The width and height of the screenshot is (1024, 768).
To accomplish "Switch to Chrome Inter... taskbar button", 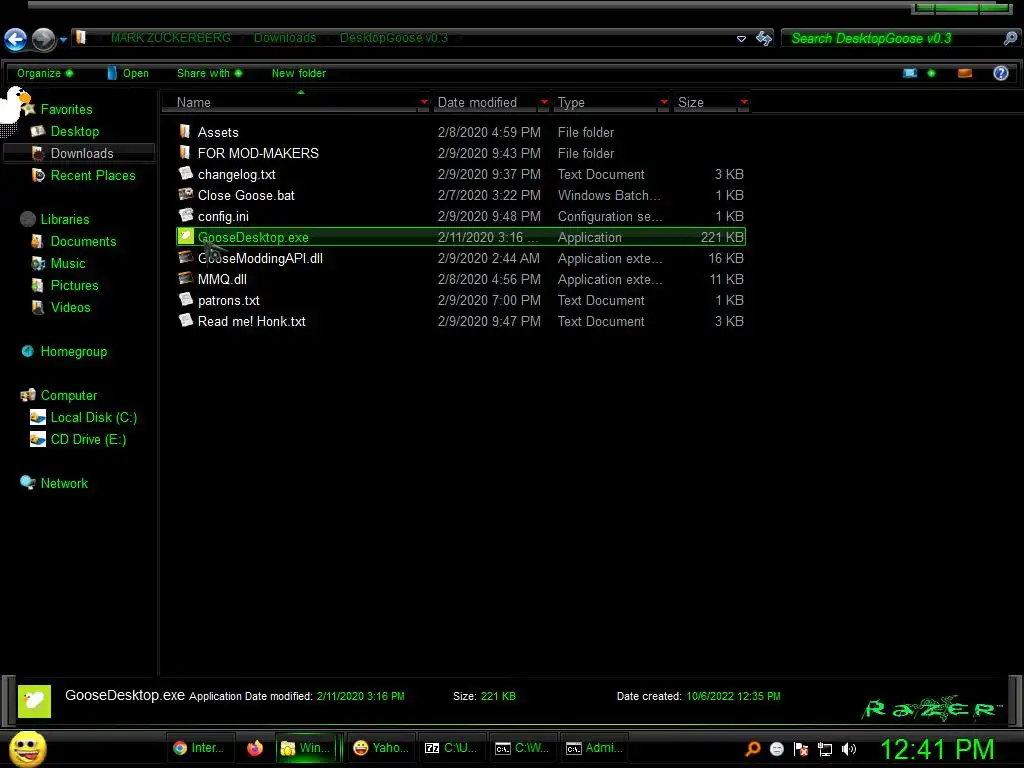I will click(x=199, y=748).
